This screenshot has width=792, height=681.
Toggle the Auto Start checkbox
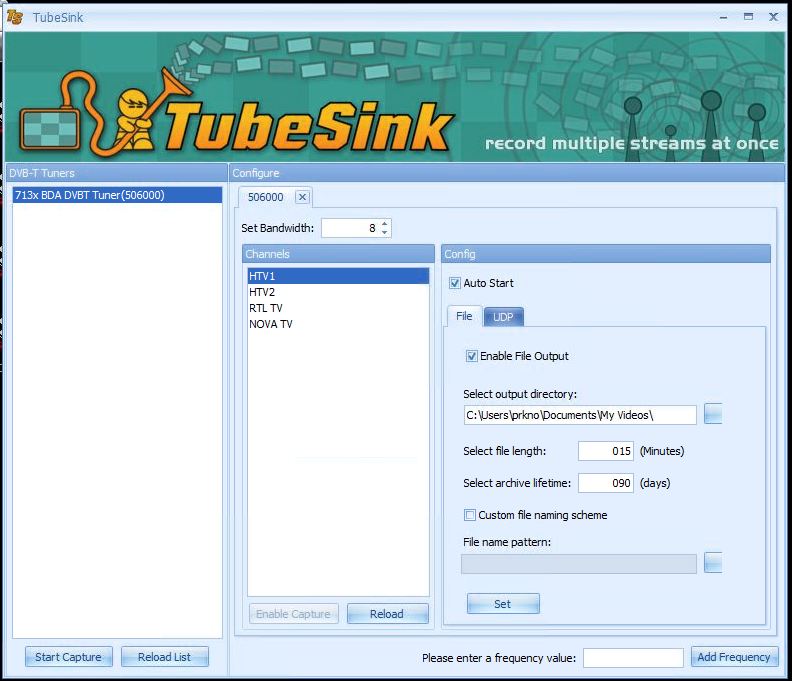[x=455, y=283]
